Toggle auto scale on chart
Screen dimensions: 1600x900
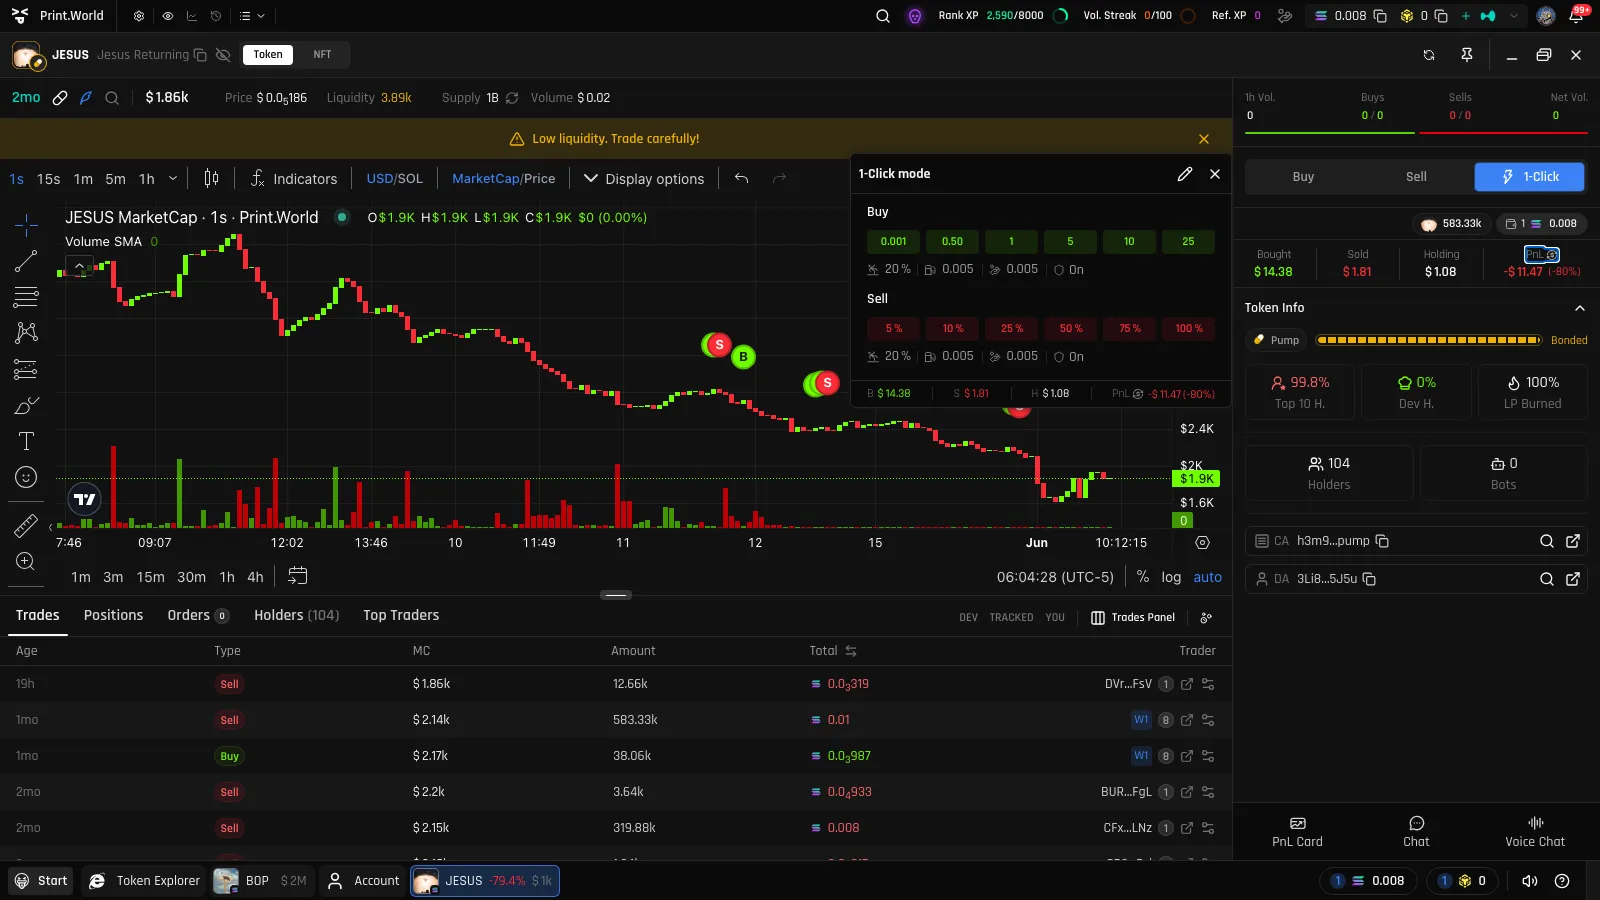[x=1207, y=577]
